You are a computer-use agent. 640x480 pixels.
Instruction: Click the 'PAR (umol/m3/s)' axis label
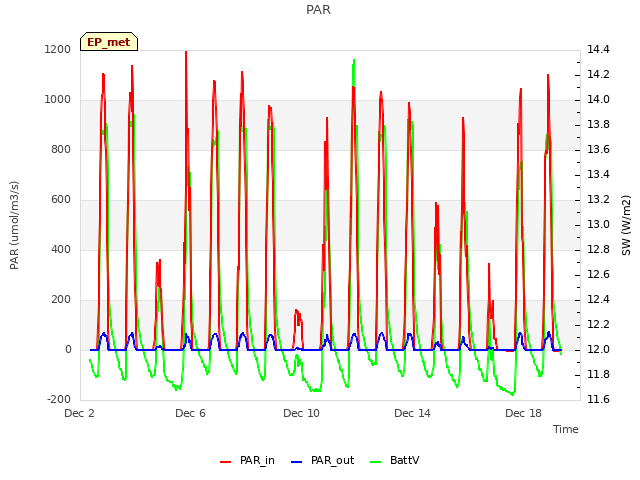pyautogui.click(x=14, y=225)
